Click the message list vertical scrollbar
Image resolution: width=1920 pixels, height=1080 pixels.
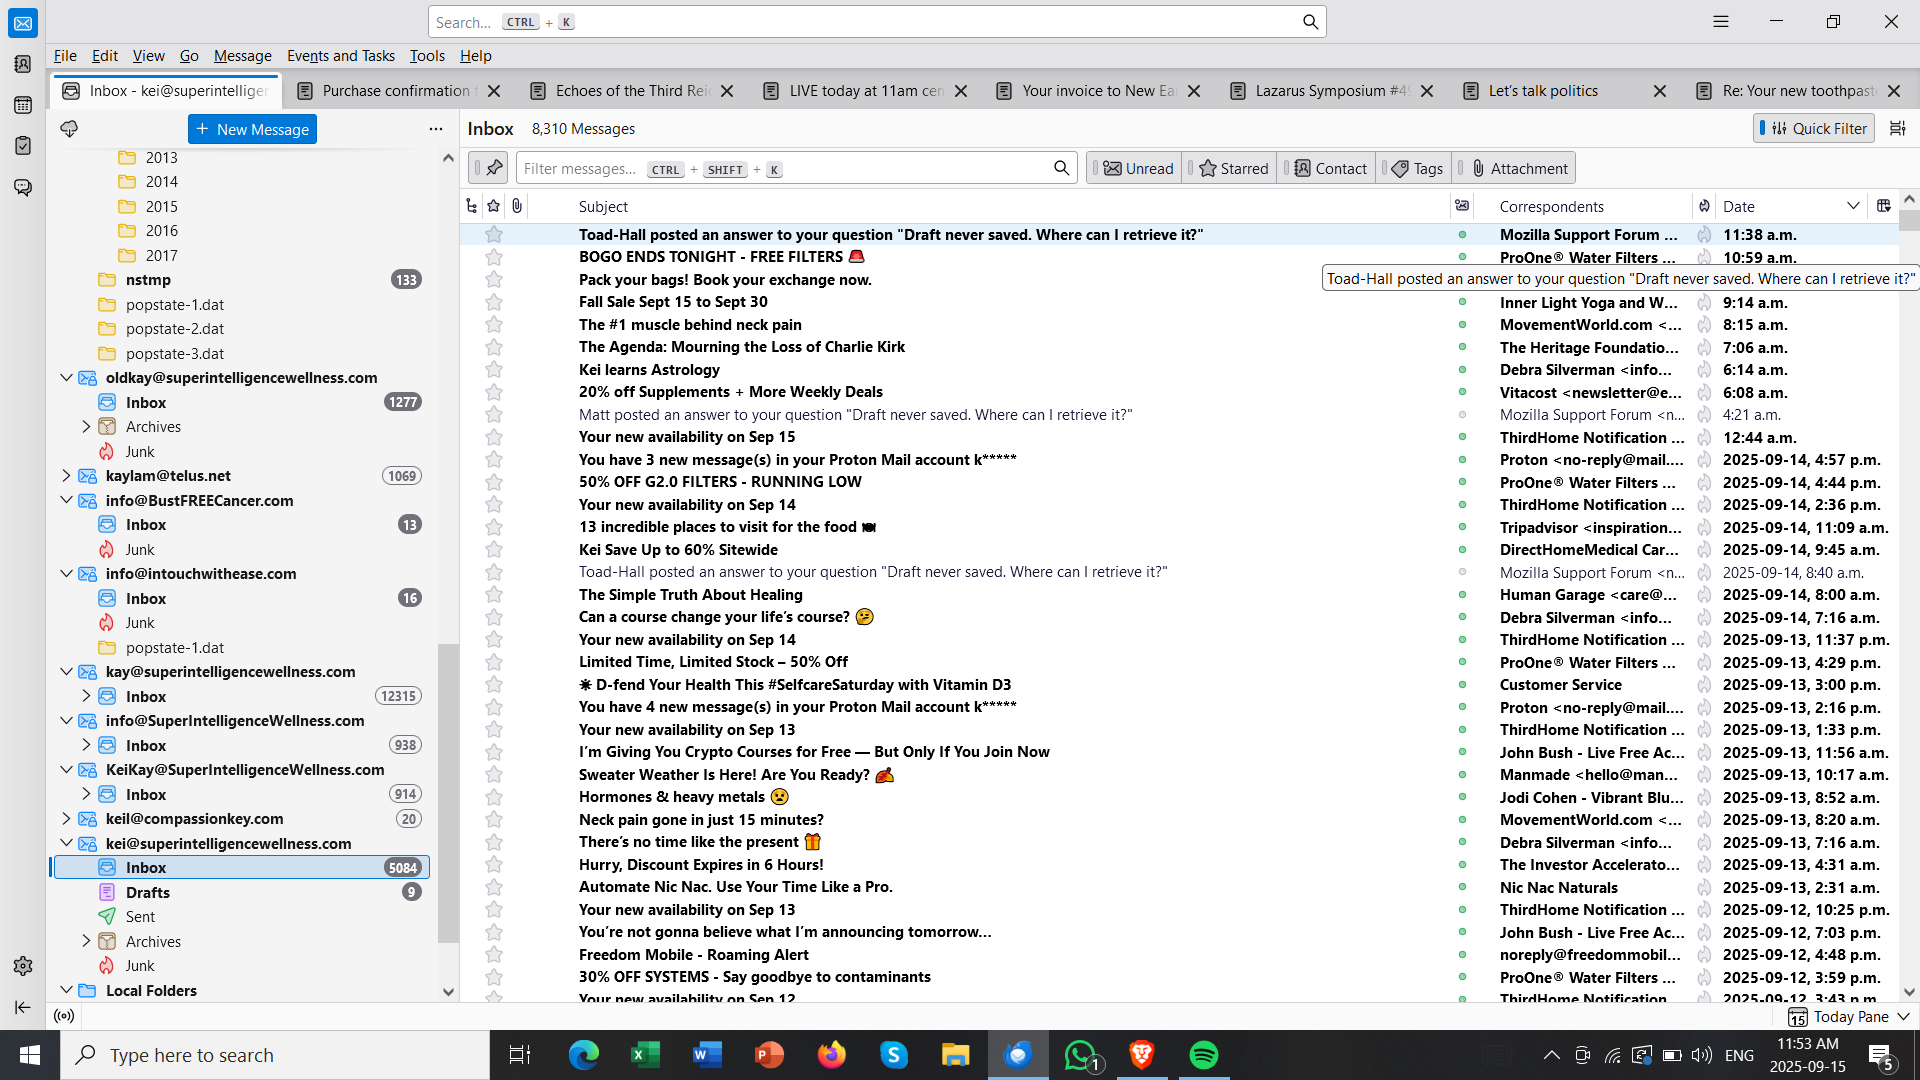click(x=1909, y=222)
